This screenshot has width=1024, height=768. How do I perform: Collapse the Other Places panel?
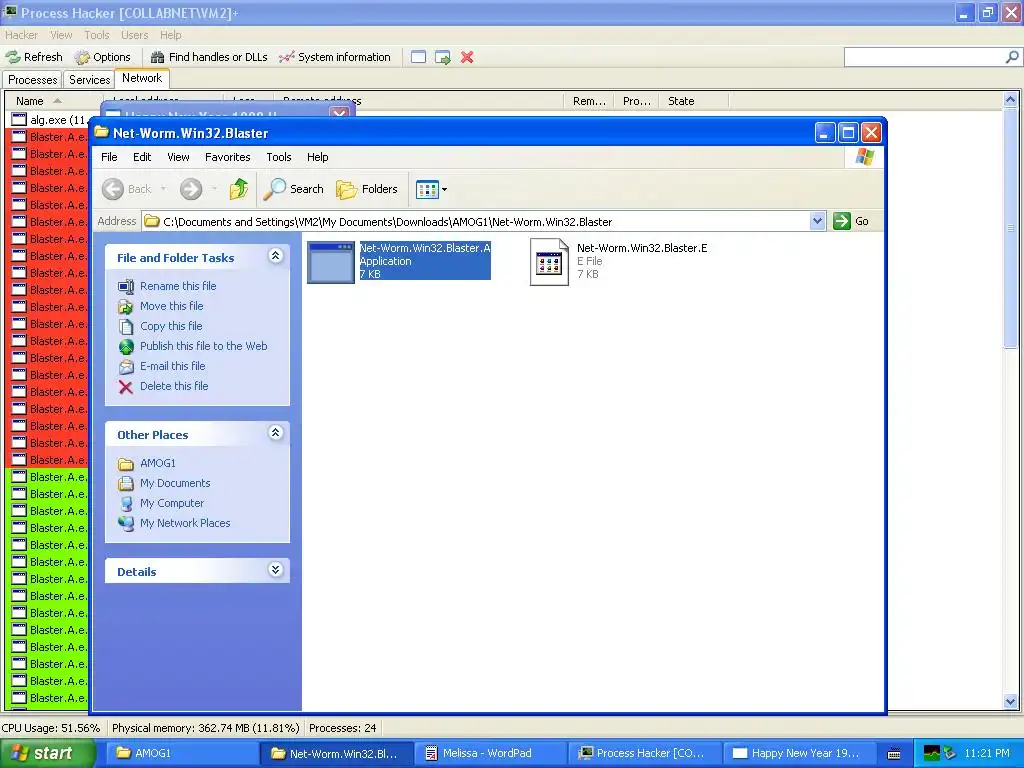[x=276, y=433]
